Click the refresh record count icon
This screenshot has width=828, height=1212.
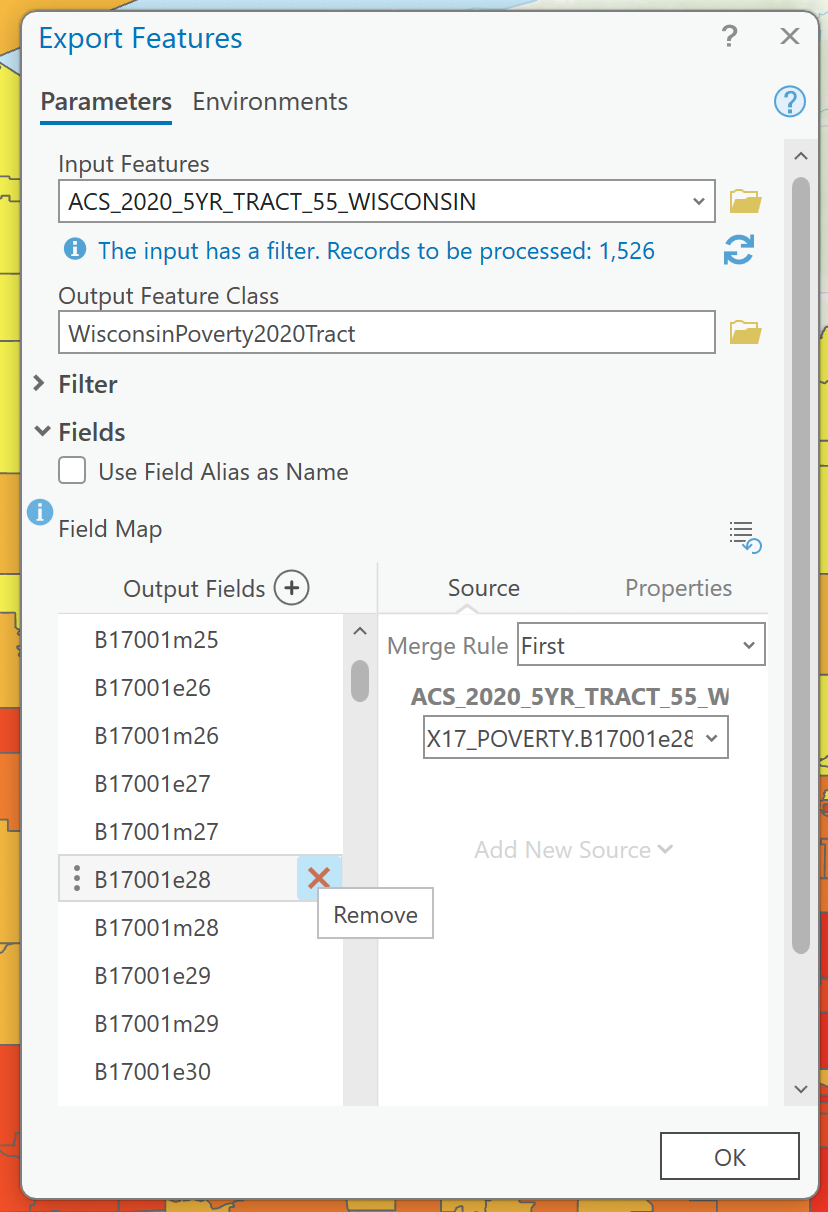click(738, 250)
